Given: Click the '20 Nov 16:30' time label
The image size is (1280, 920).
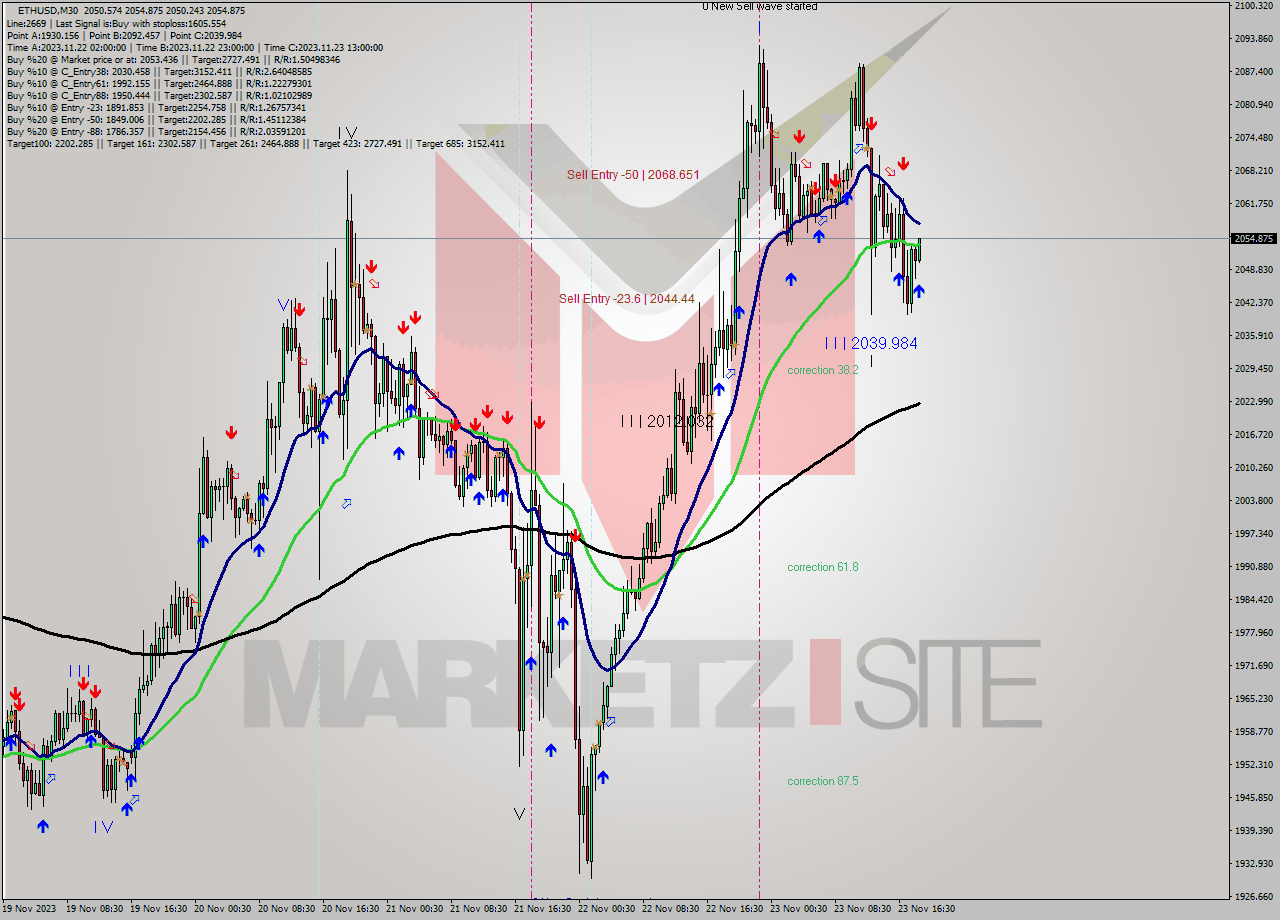Looking at the screenshot, I should click(x=350, y=909).
